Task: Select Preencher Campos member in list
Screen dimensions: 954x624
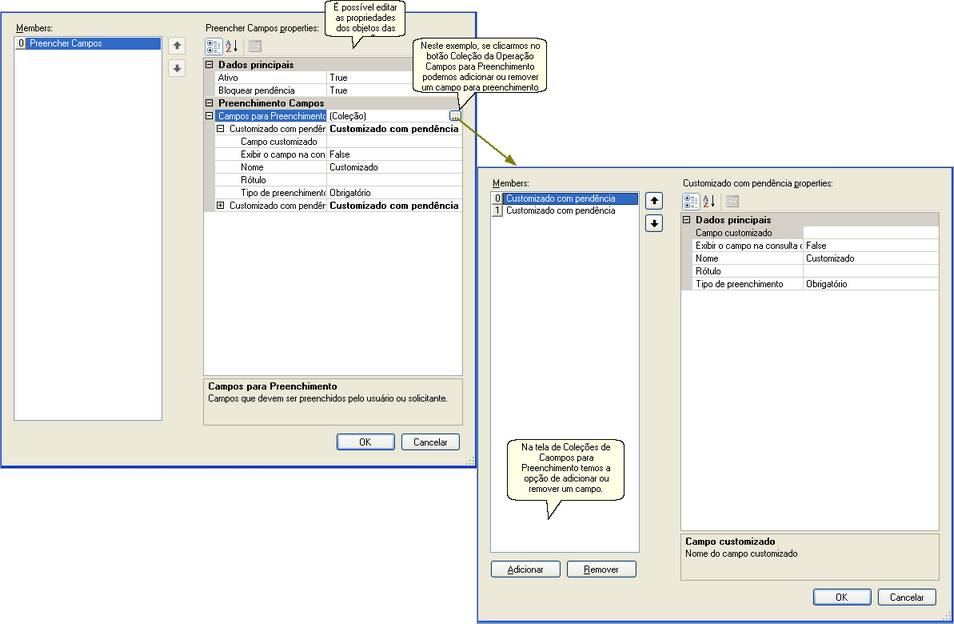Action: point(88,43)
